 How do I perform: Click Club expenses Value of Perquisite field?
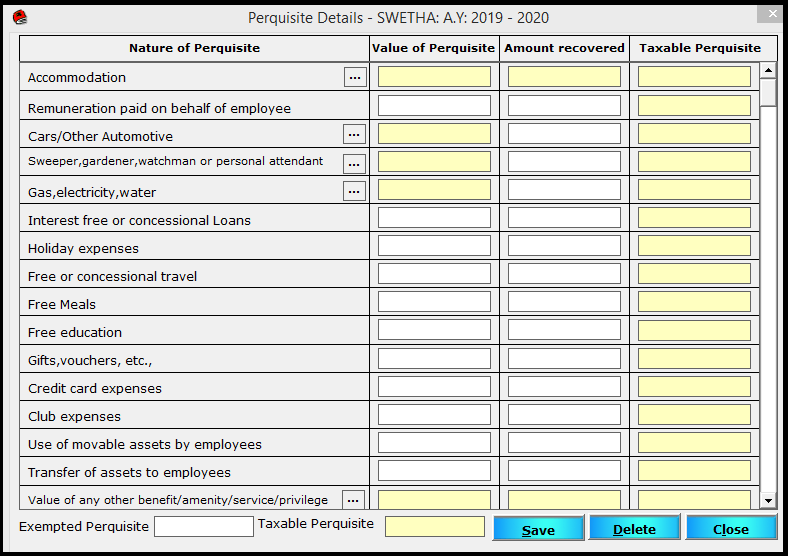click(434, 415)
